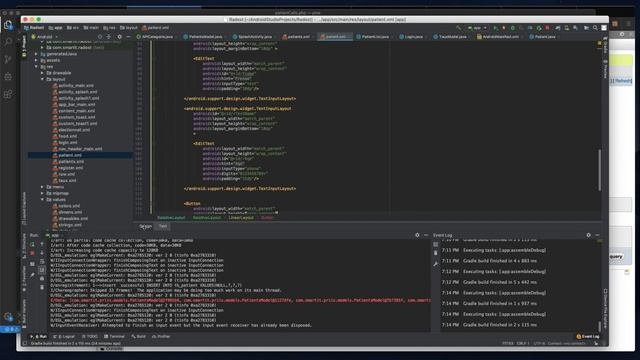Open the 6: Logcat tool window button

(64, 337)
